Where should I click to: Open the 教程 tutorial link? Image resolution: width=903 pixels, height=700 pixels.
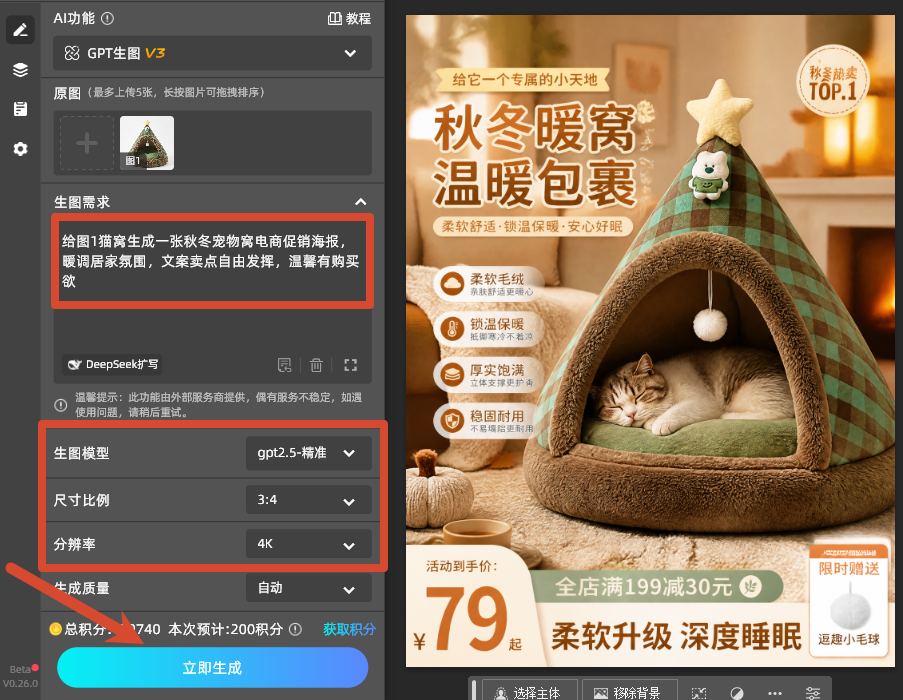coord(349,18)
